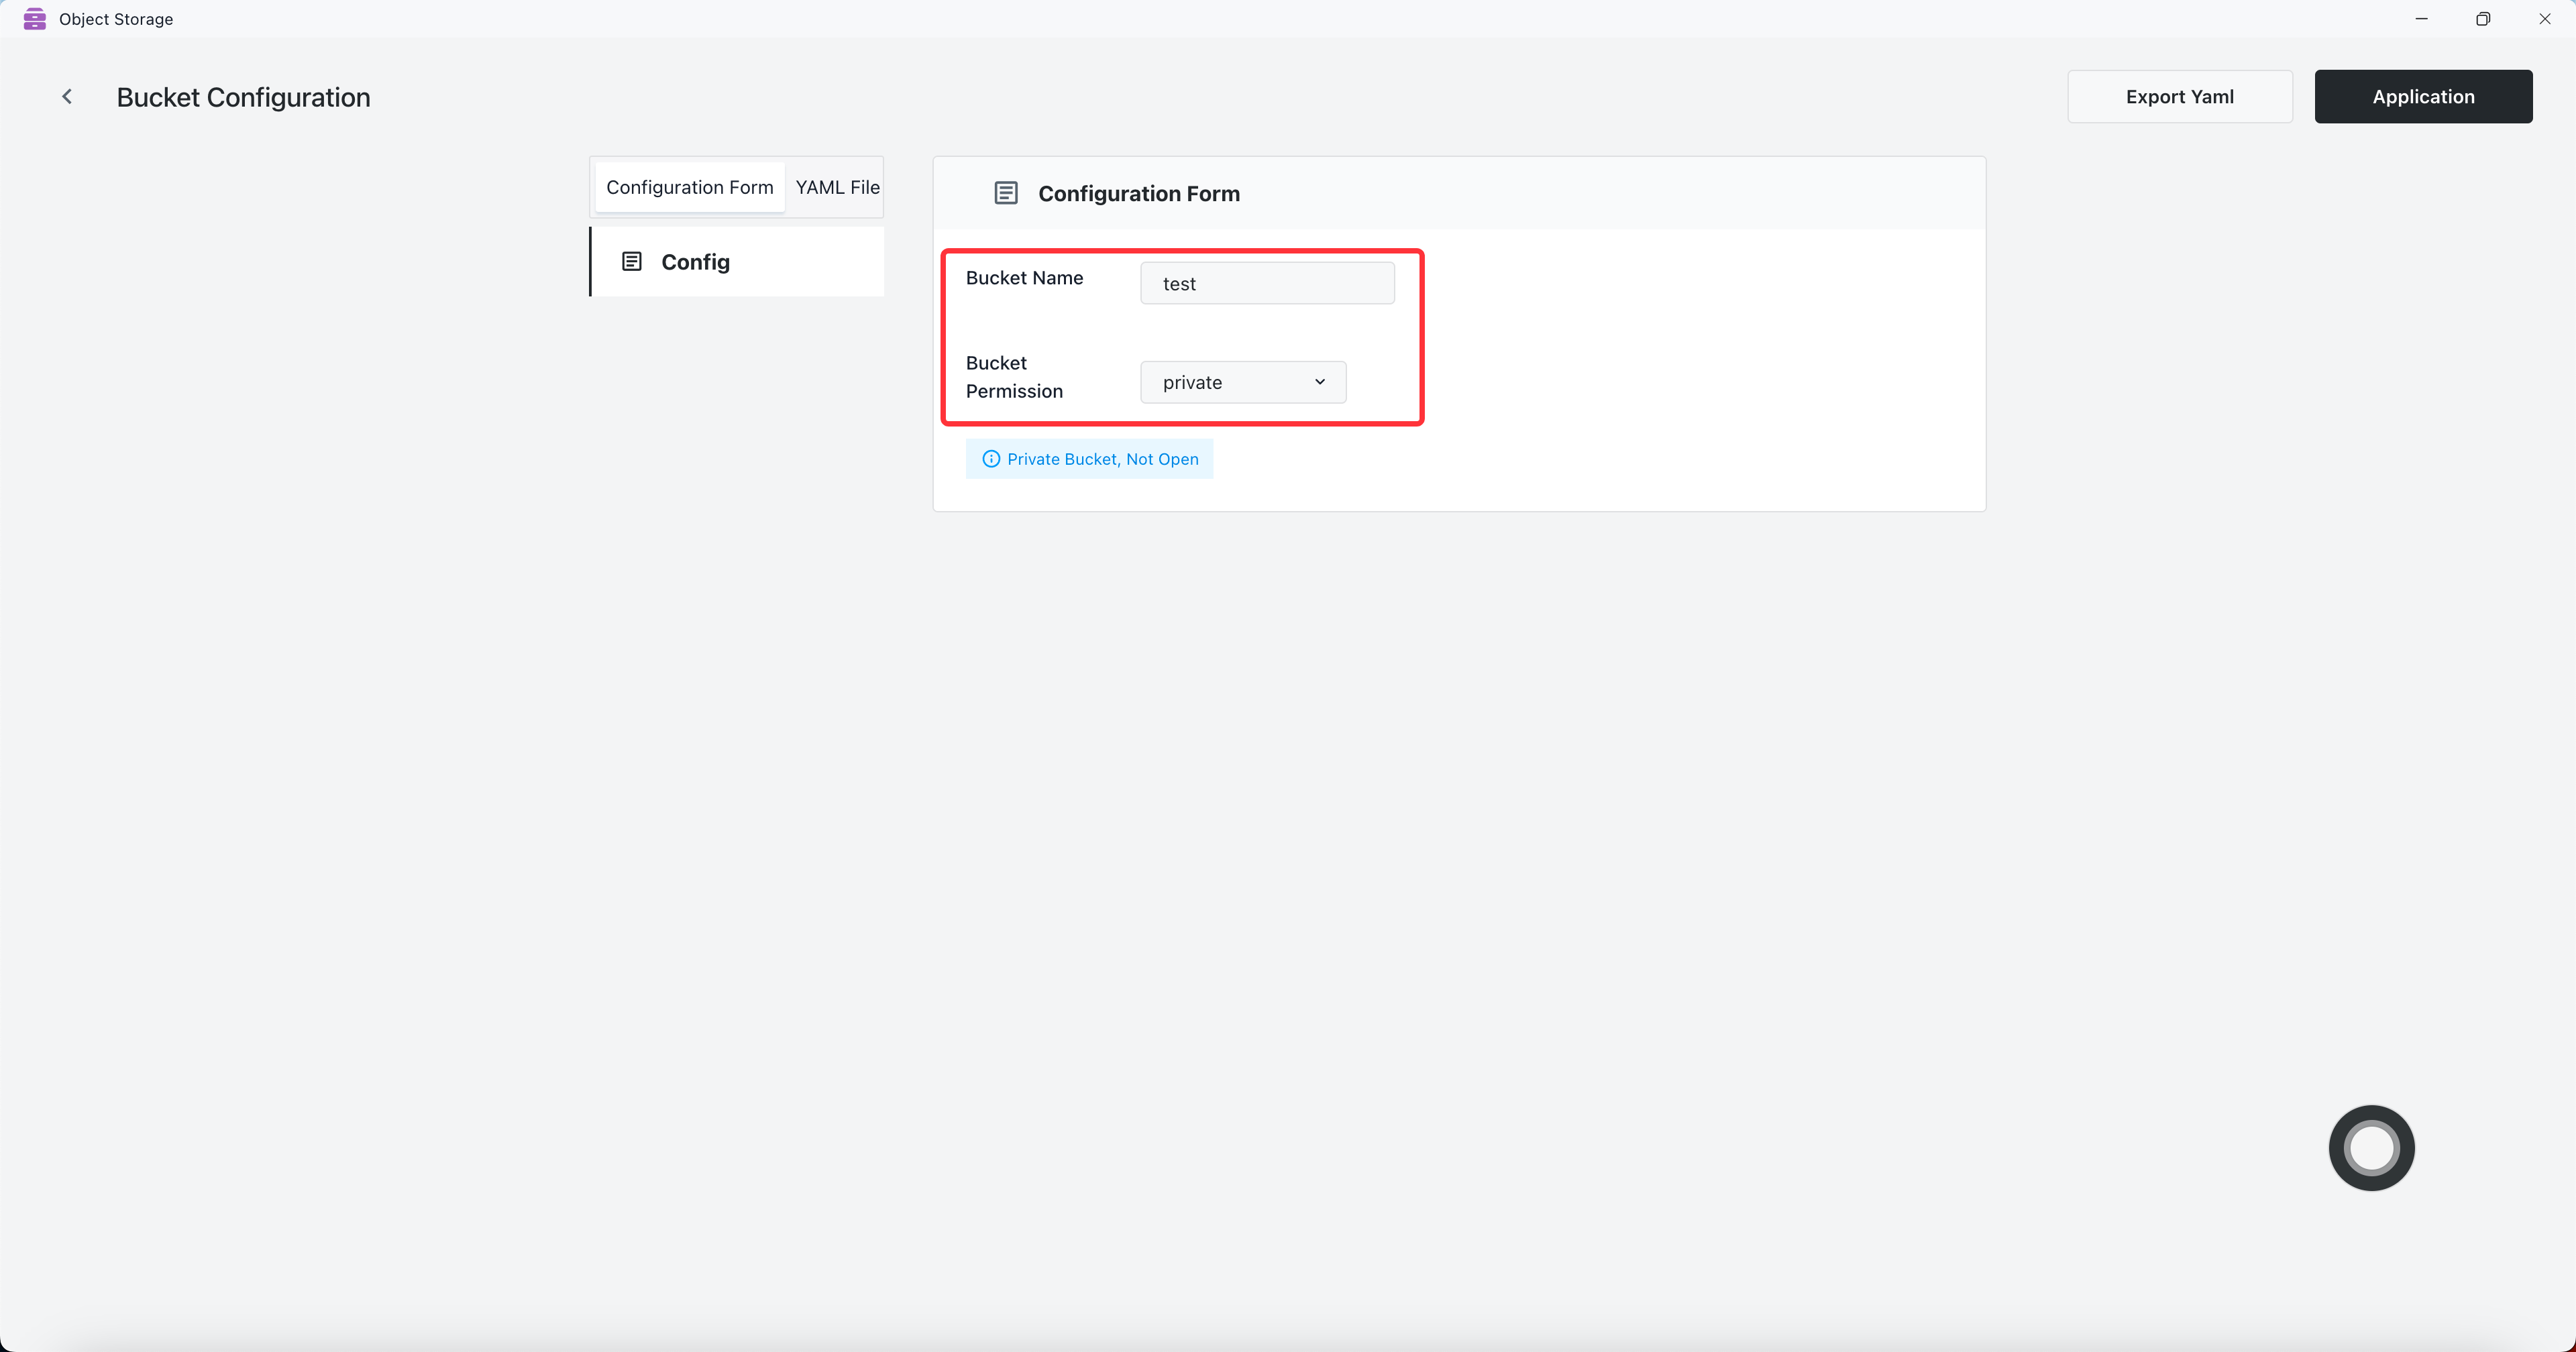2576x1352 pixels.
Task: Click the Object Storage app icon
Action: tap(34, 19)
